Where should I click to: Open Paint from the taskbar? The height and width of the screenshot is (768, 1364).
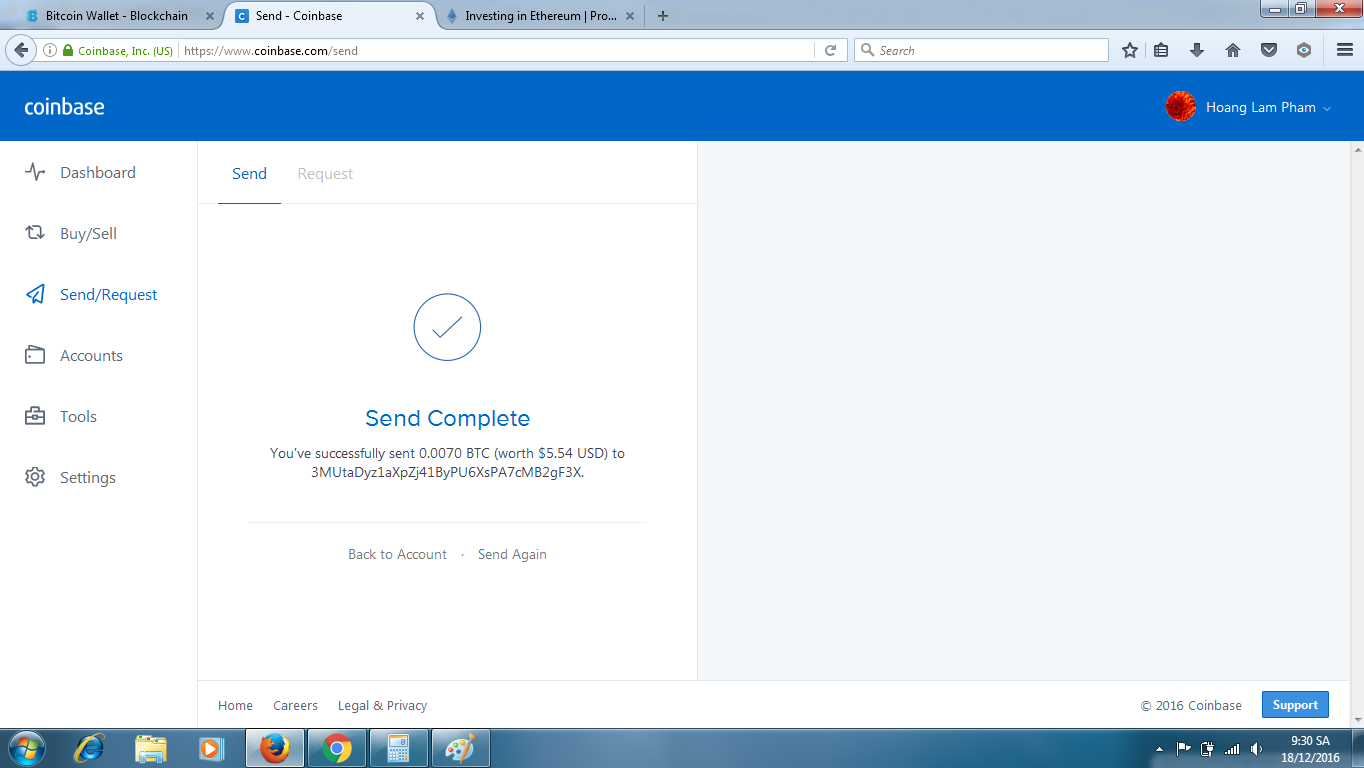tap(461, 748)
